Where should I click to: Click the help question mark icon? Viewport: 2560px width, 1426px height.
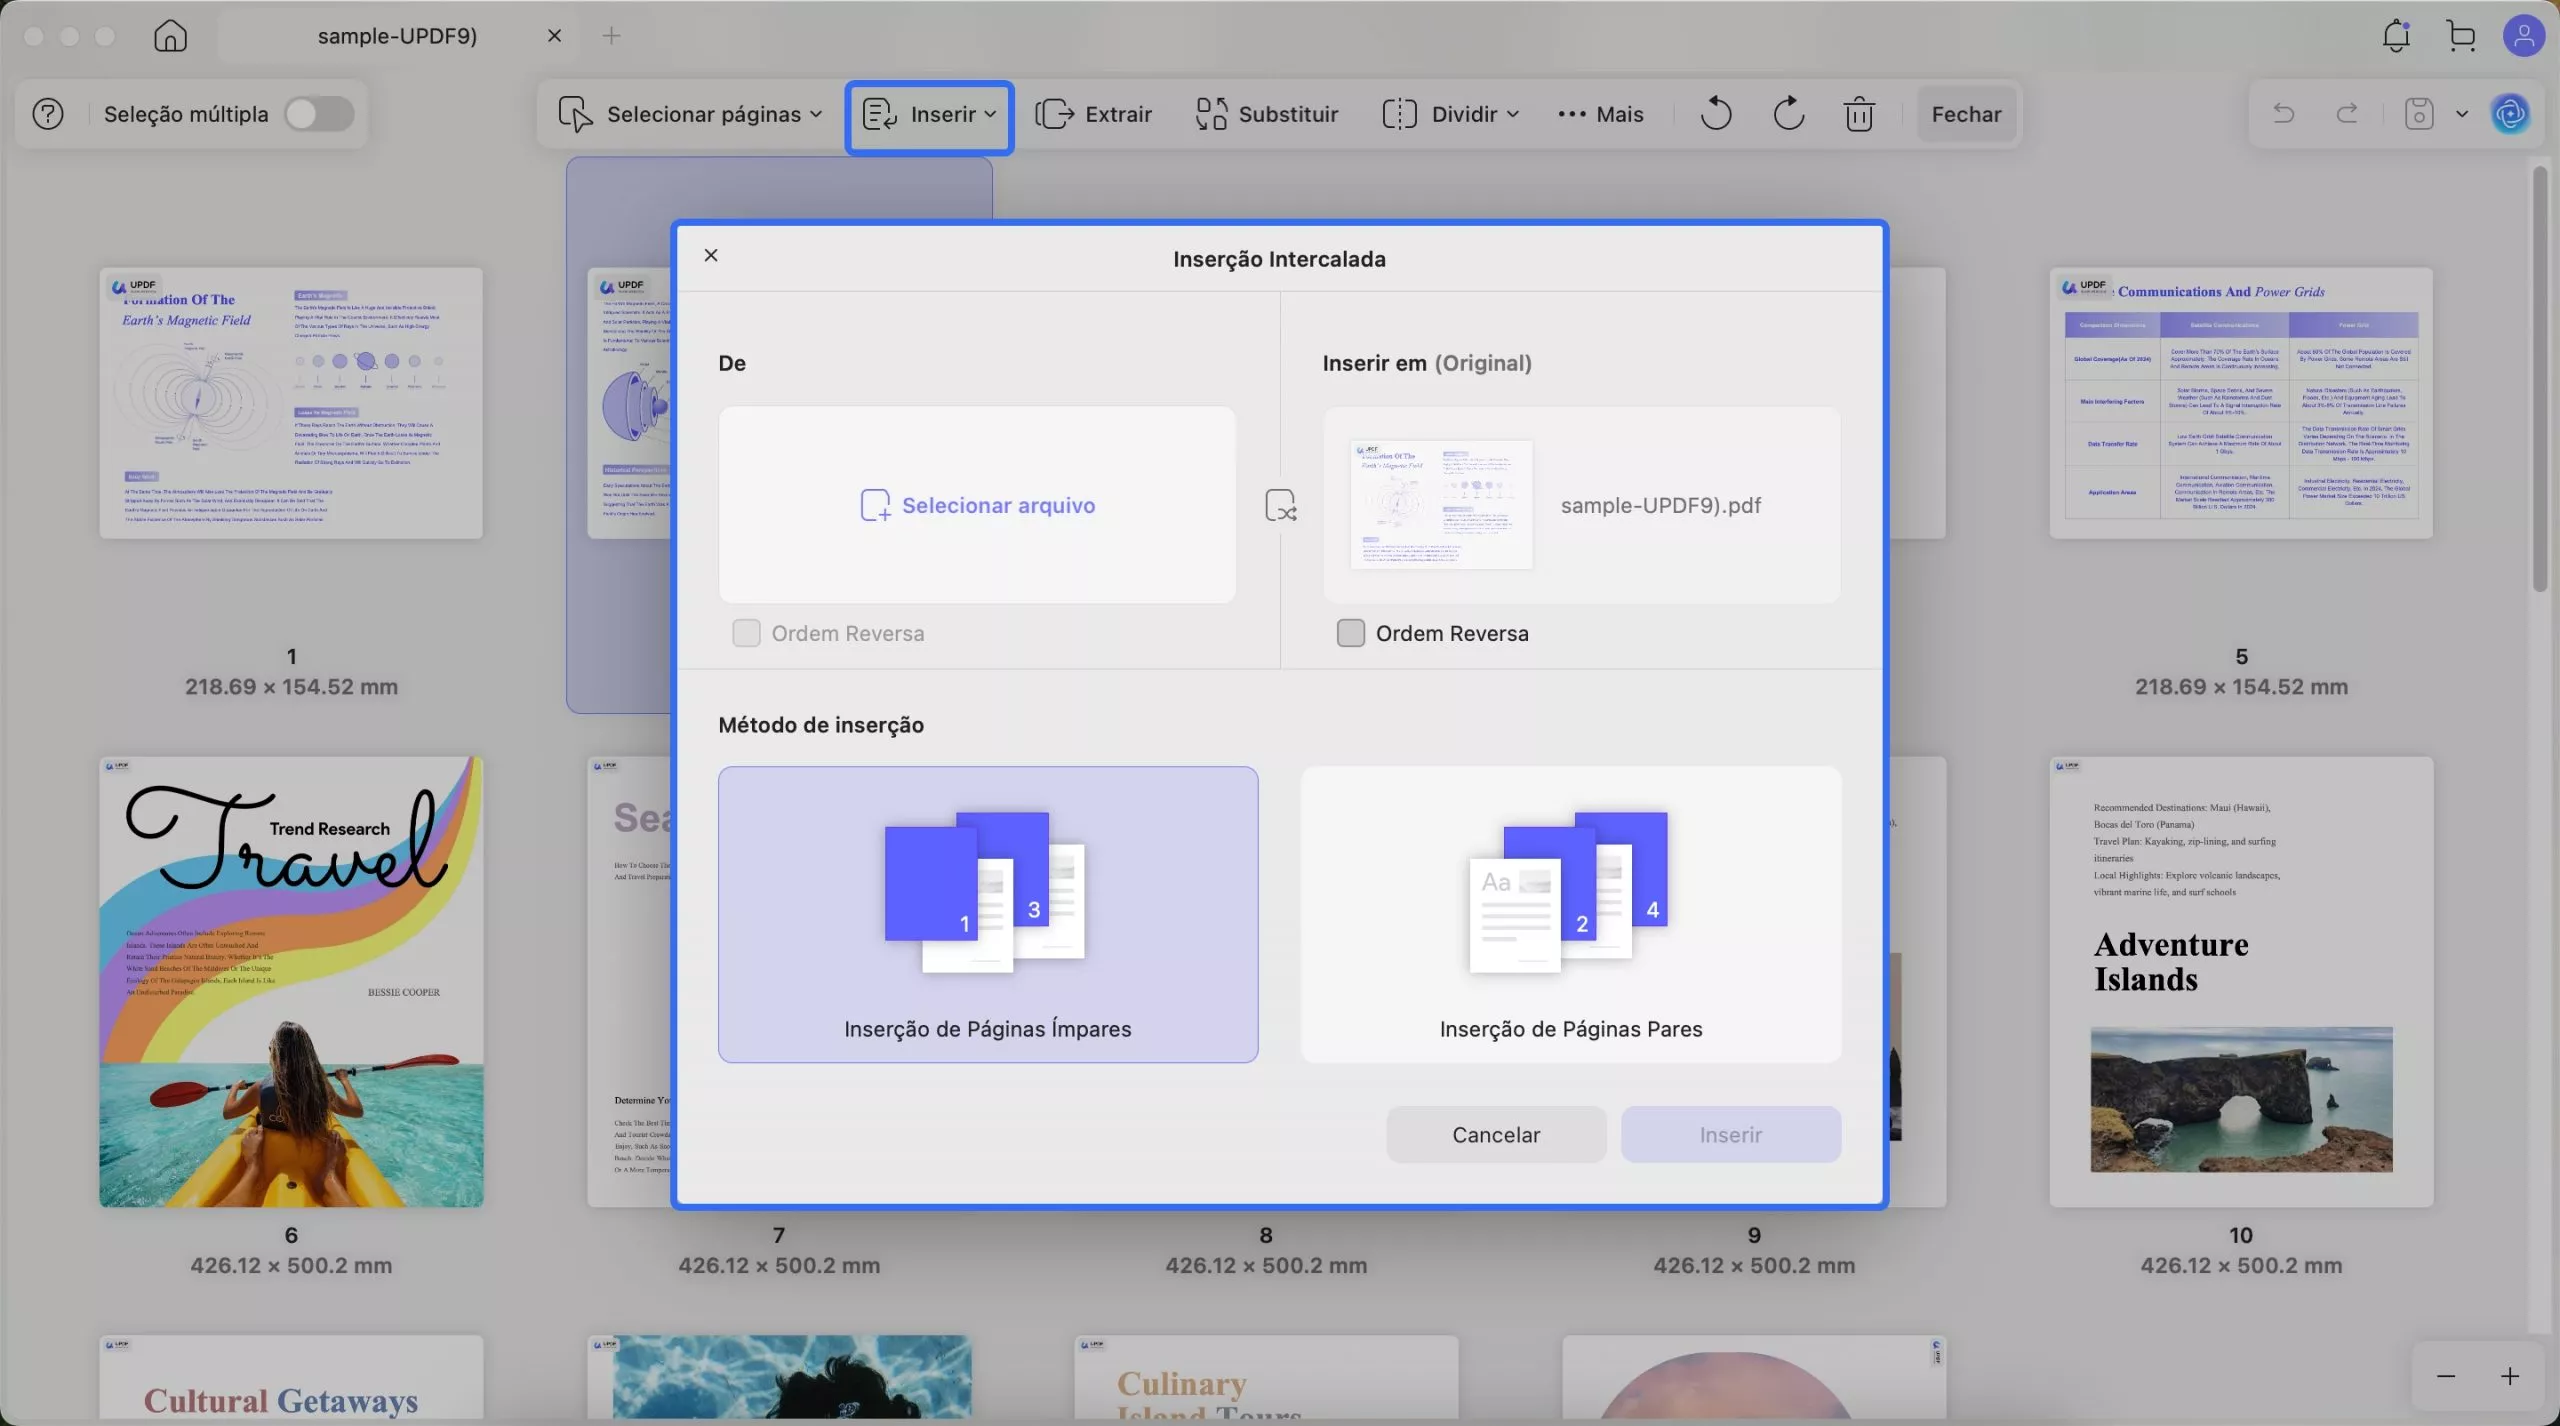48,114
